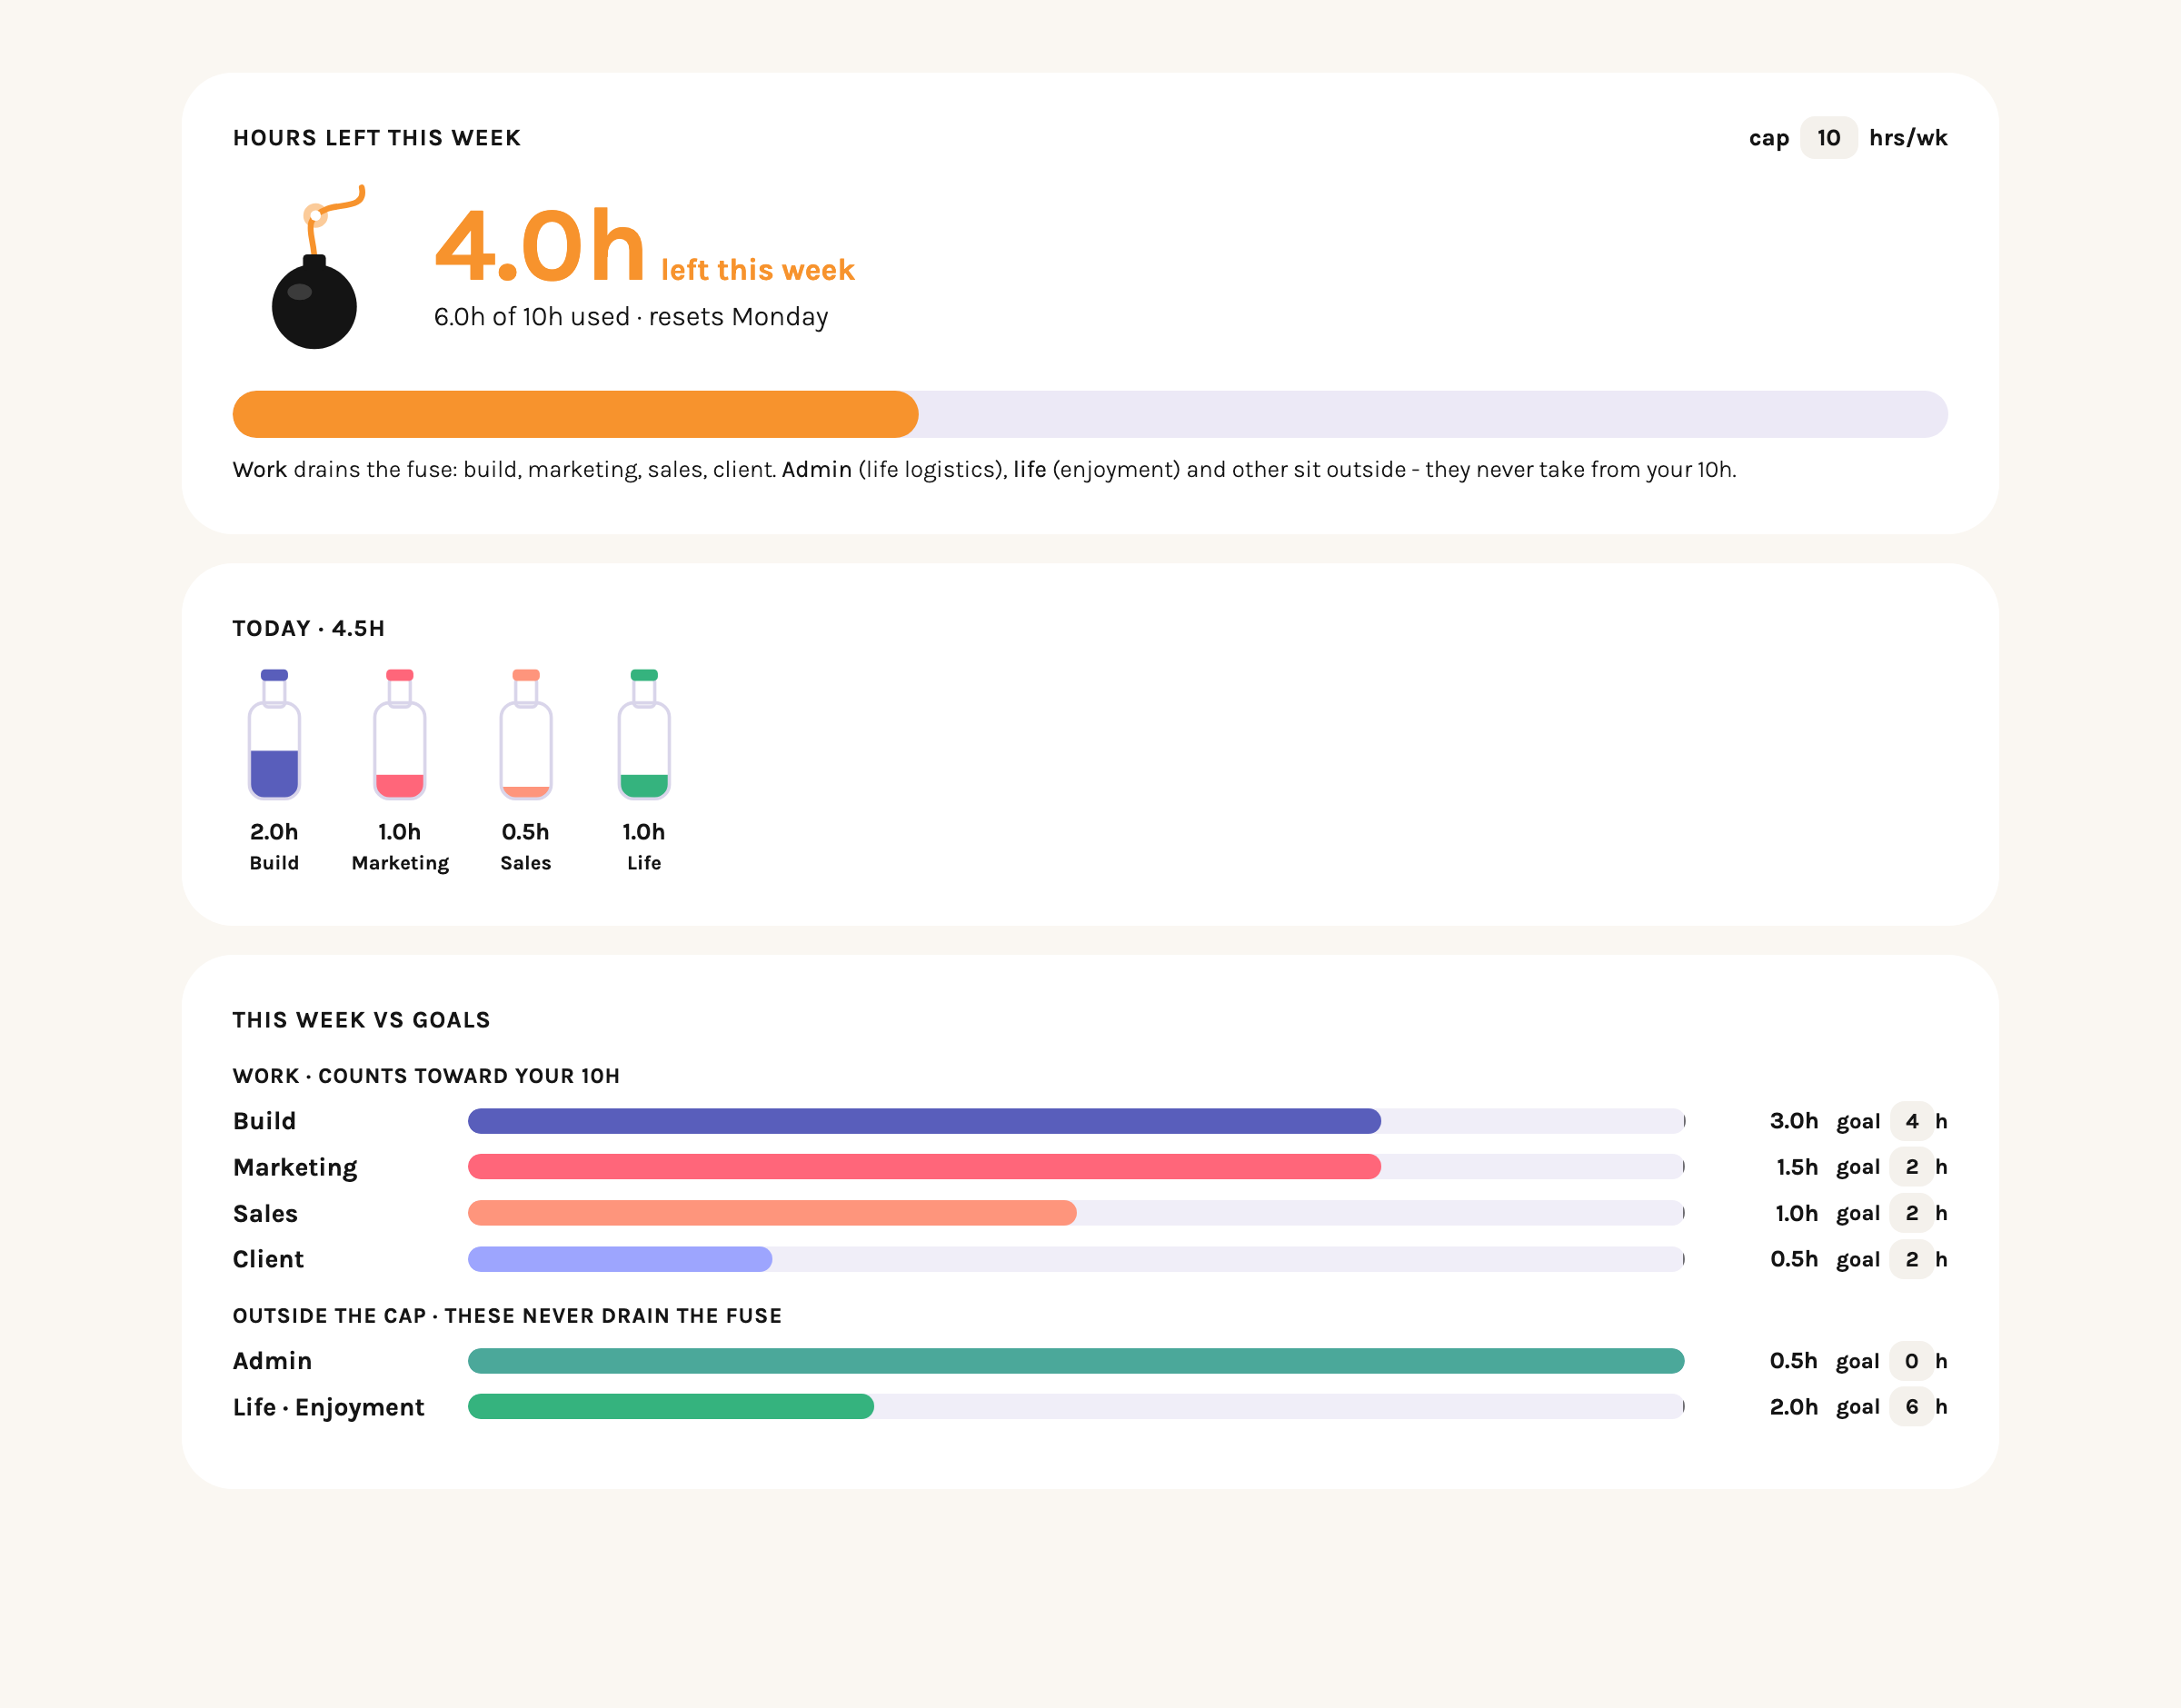
Task: Click the 'Work drains the fuse' explanation text
Action: pos(985,470)
